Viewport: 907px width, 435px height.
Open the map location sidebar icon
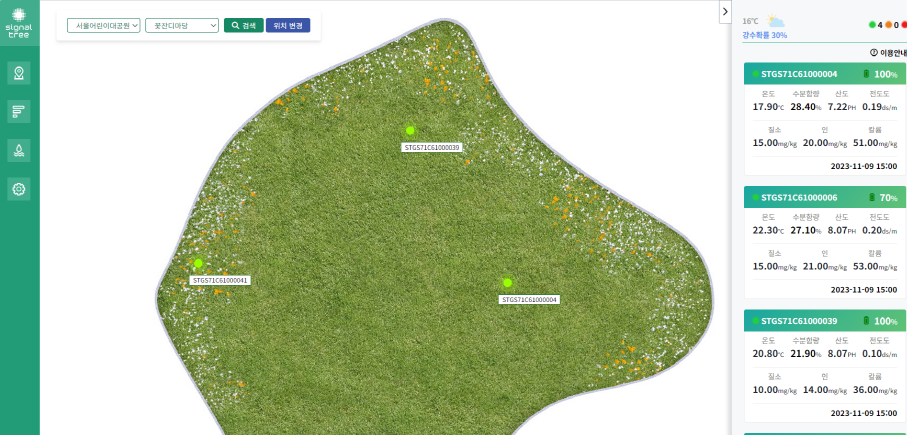19,73
